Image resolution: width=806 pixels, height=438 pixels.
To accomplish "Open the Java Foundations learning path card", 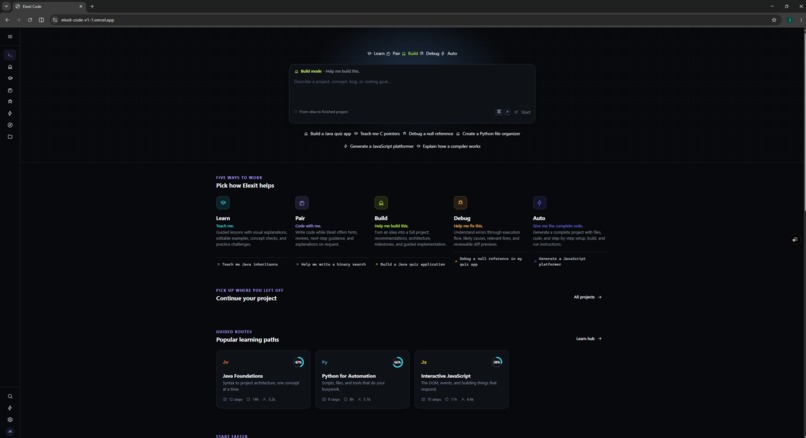I will (263, 379).
